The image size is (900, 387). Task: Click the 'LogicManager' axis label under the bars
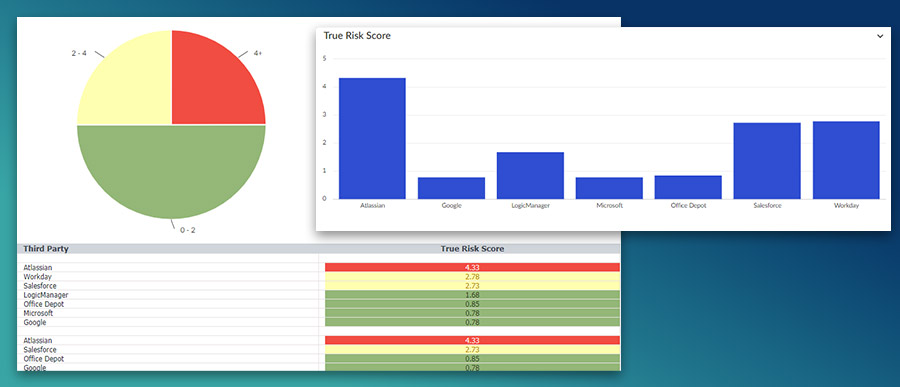click(530, 206)
